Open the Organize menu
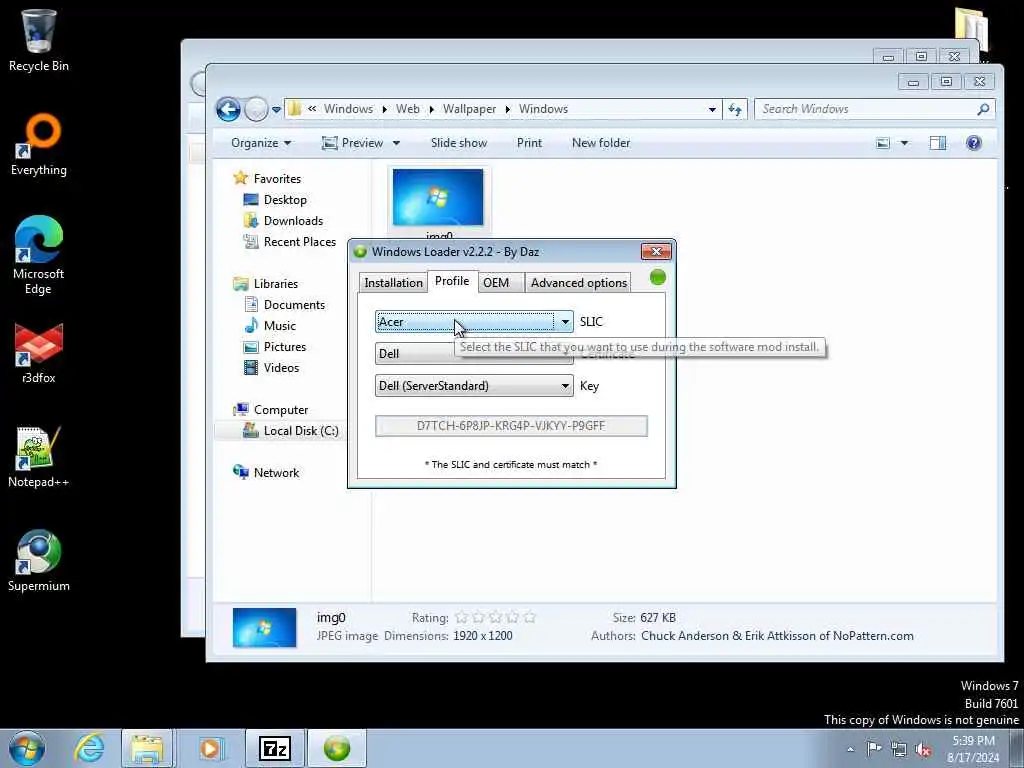This screenshot has width=1024, height=768. pyautogui.click(x=261, y=143)
